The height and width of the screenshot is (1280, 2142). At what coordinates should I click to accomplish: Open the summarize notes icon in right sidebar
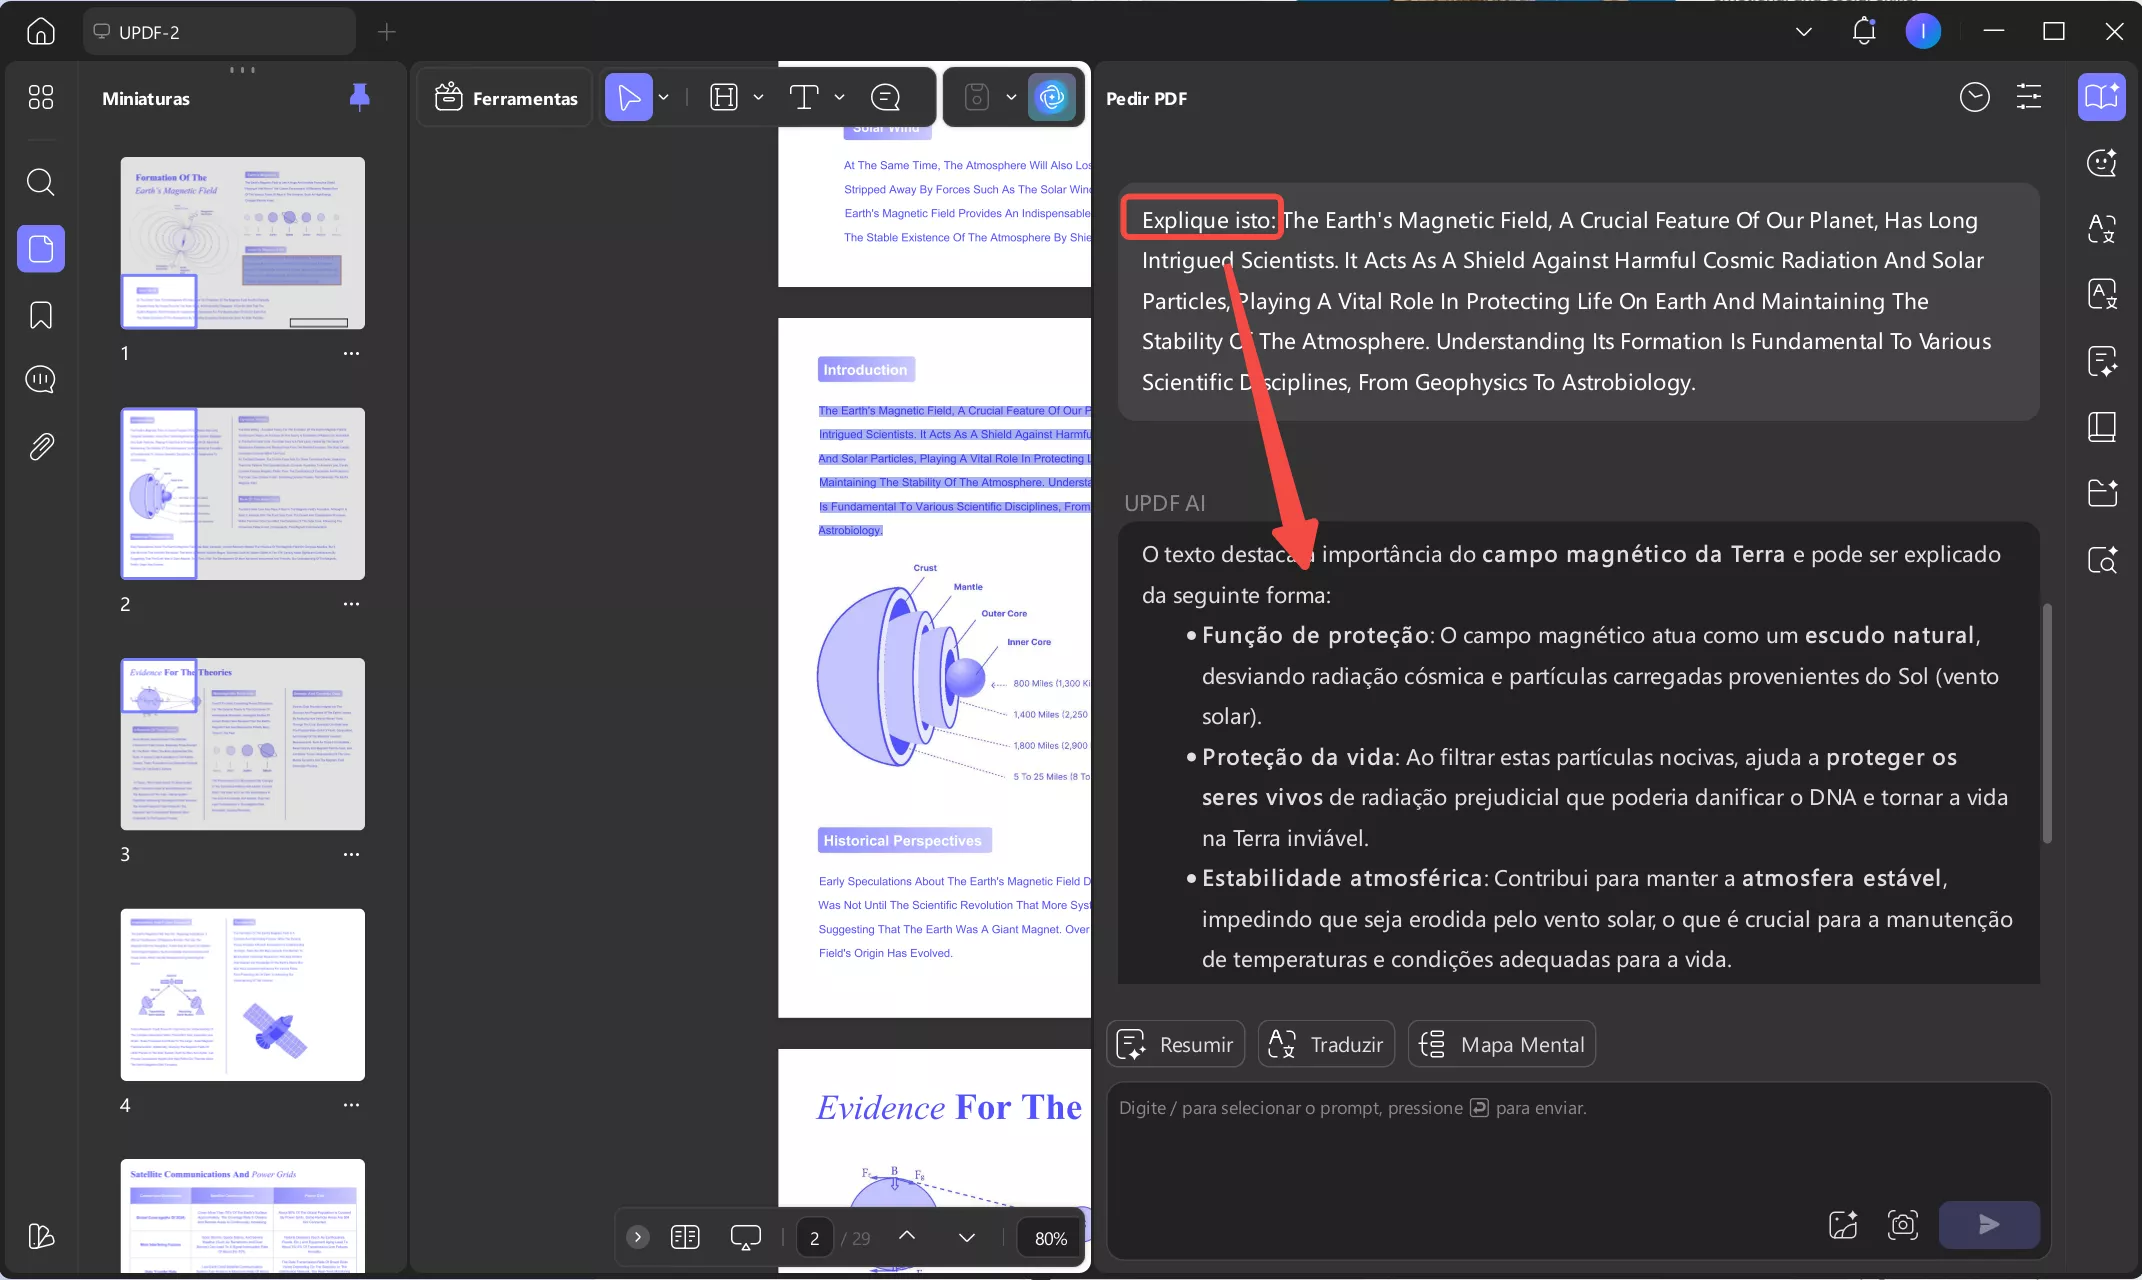(x=2102, y=361)
